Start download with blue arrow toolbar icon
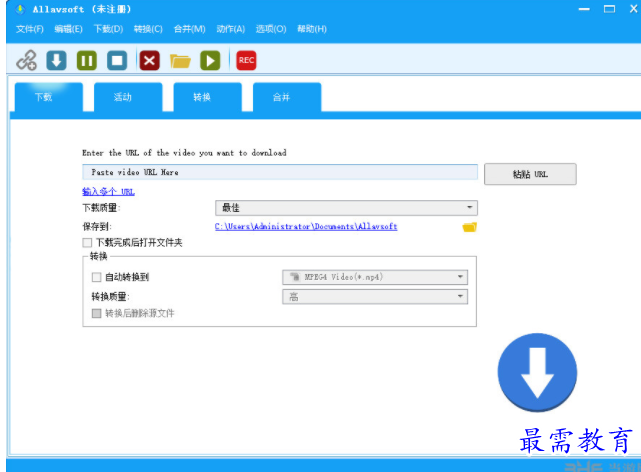 (x=56, y=60)
